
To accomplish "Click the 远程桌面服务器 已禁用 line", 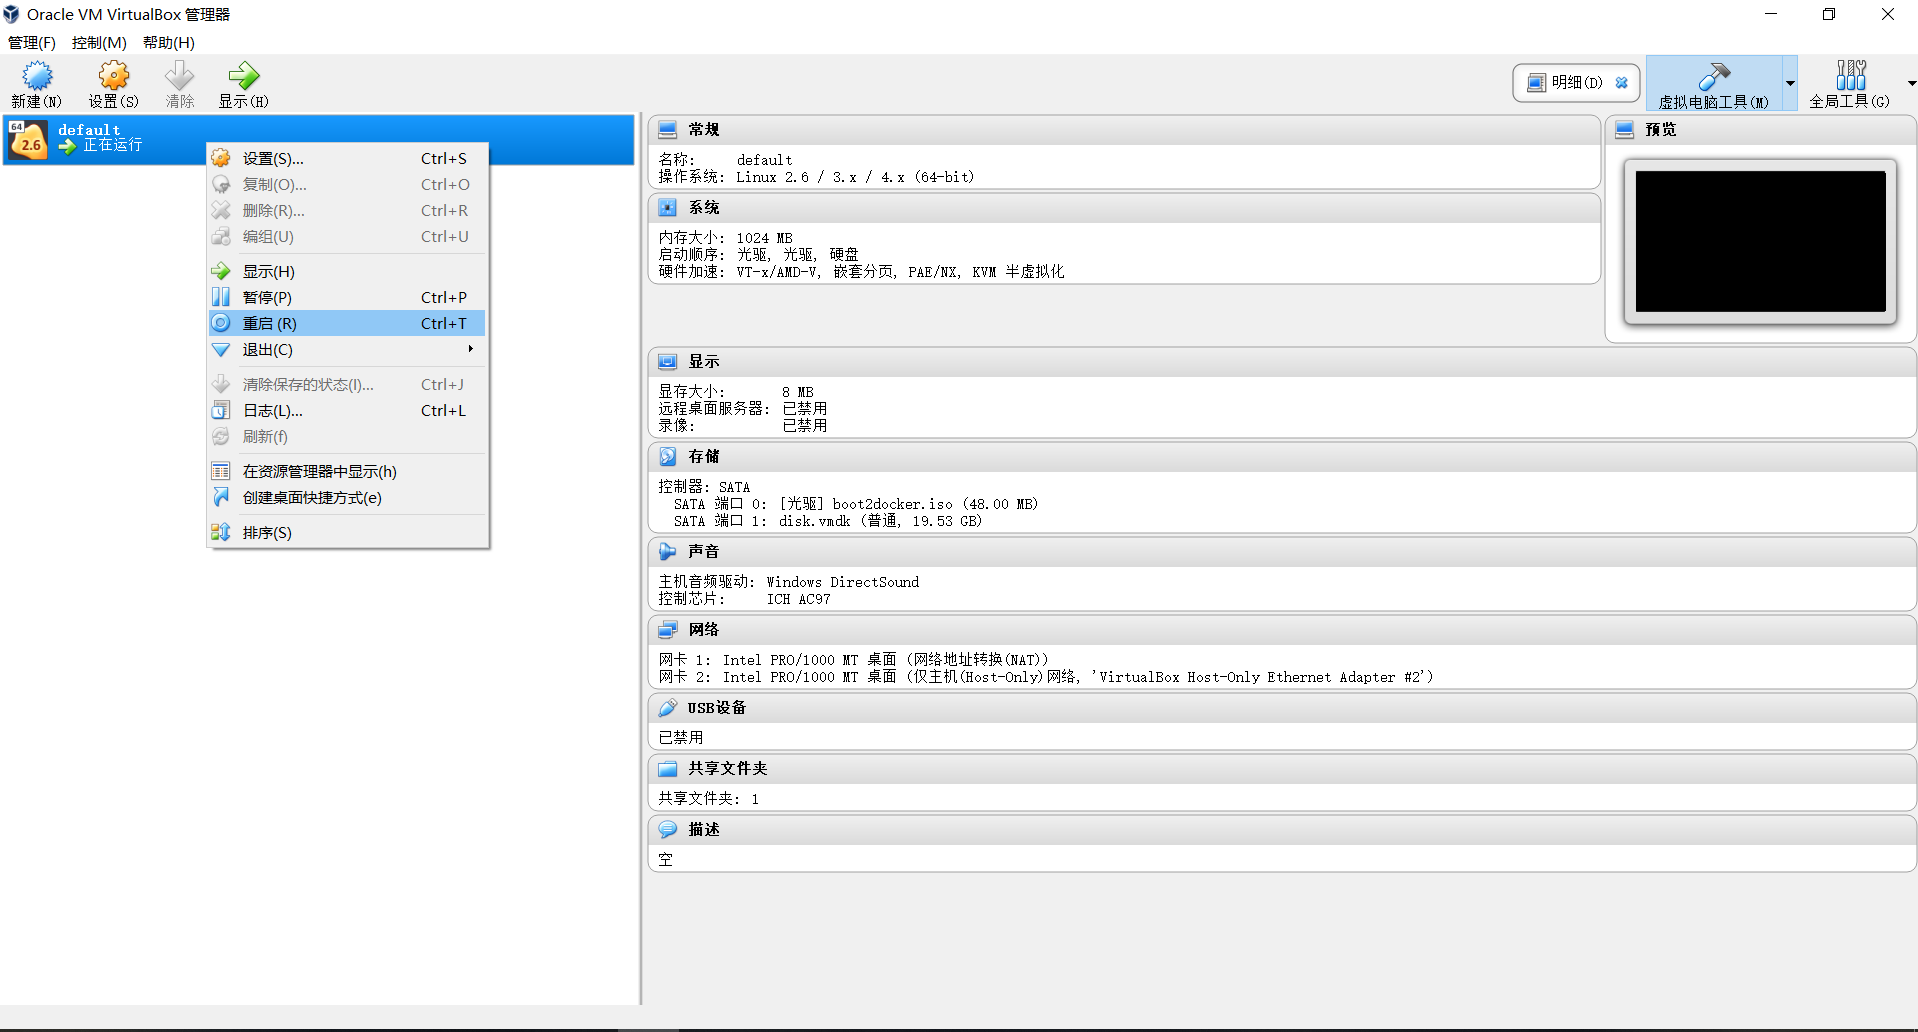I will (x=742, y=409).
